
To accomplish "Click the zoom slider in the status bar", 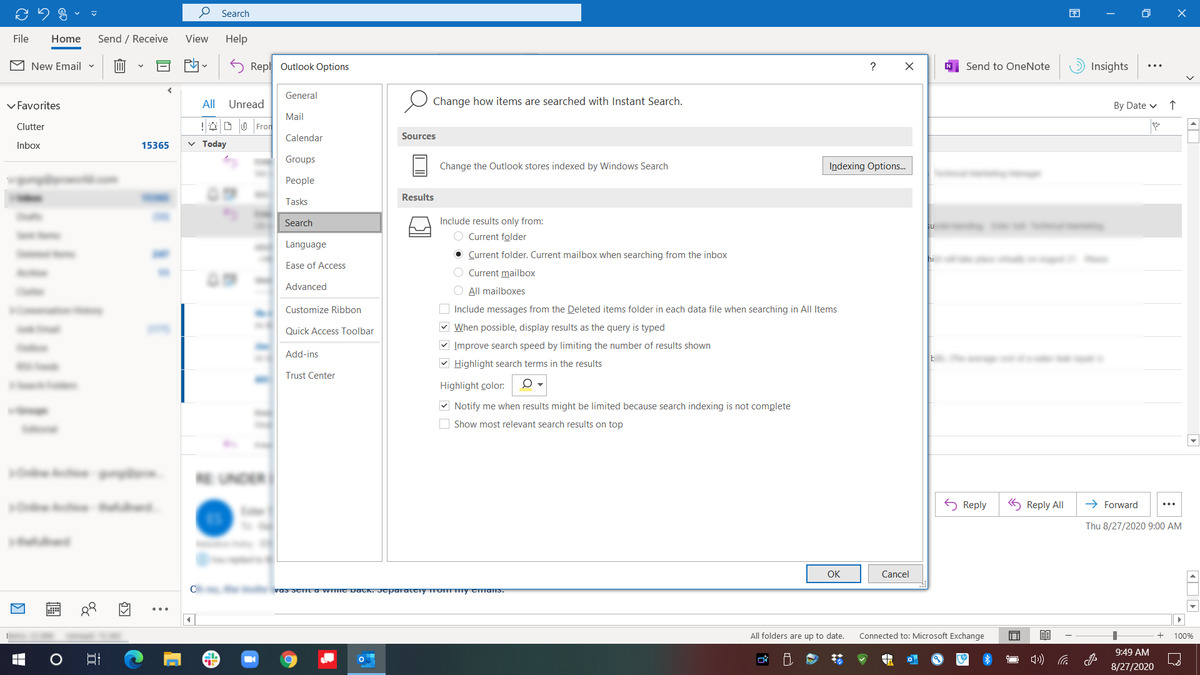I will [x=1113, y=635].
